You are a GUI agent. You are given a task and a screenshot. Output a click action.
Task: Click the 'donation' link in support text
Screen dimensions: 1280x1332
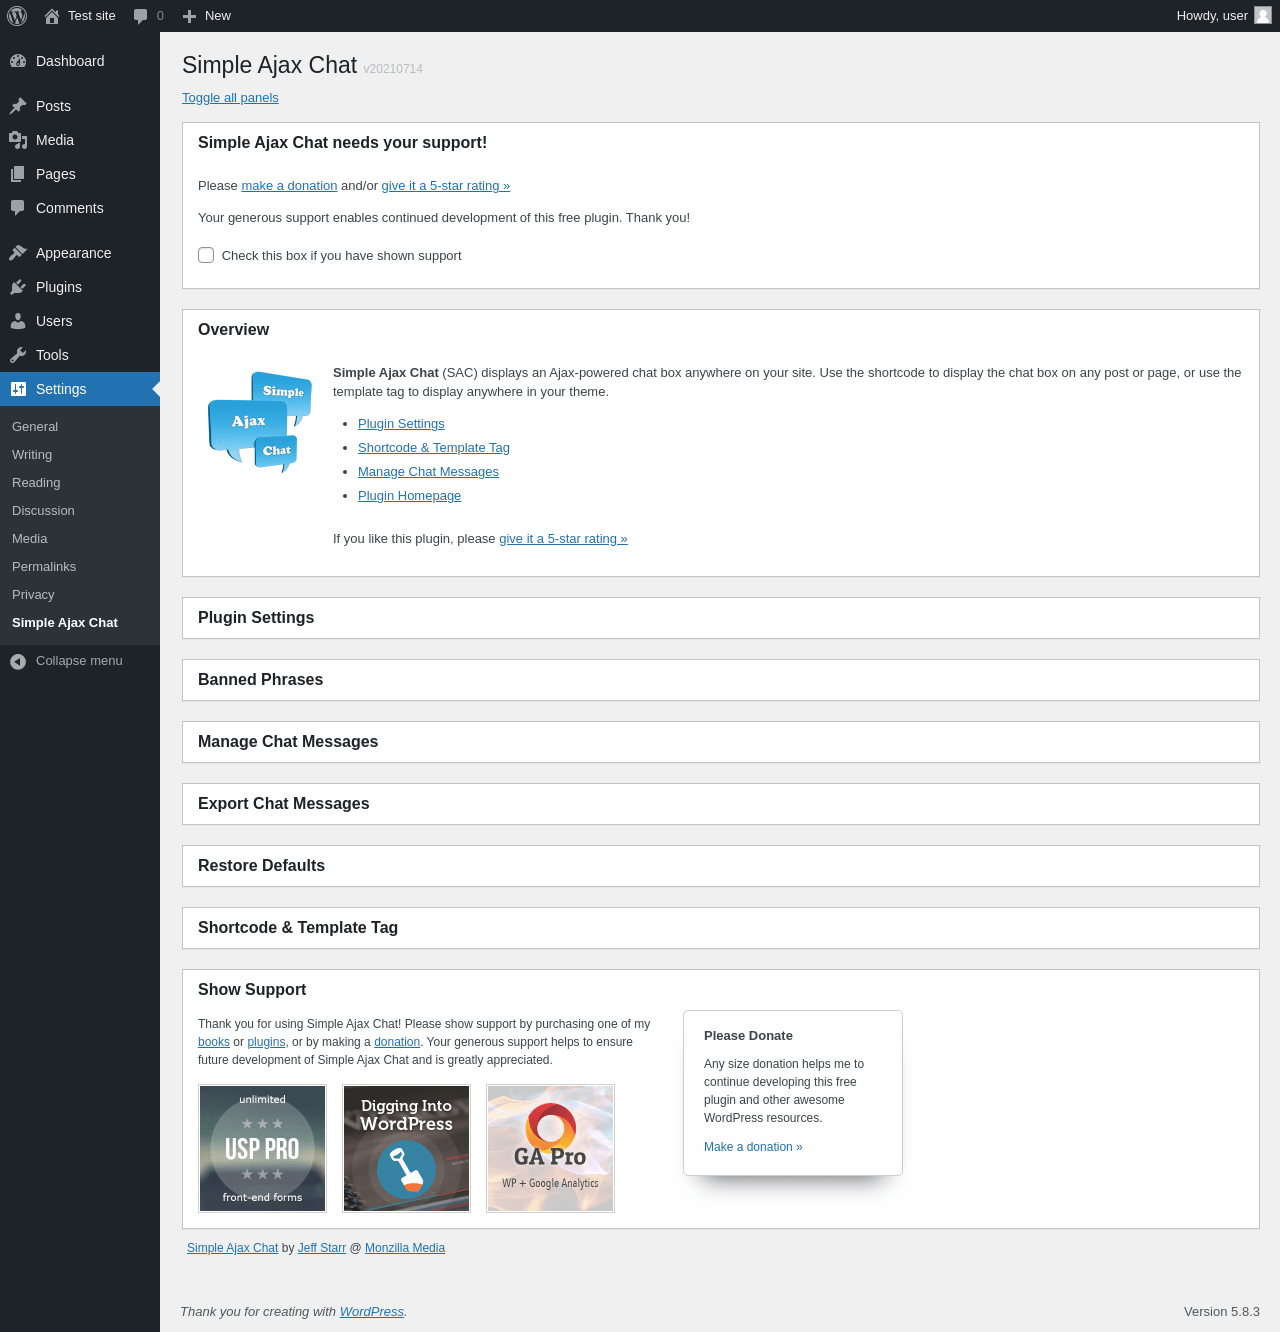pos(397,1042)
